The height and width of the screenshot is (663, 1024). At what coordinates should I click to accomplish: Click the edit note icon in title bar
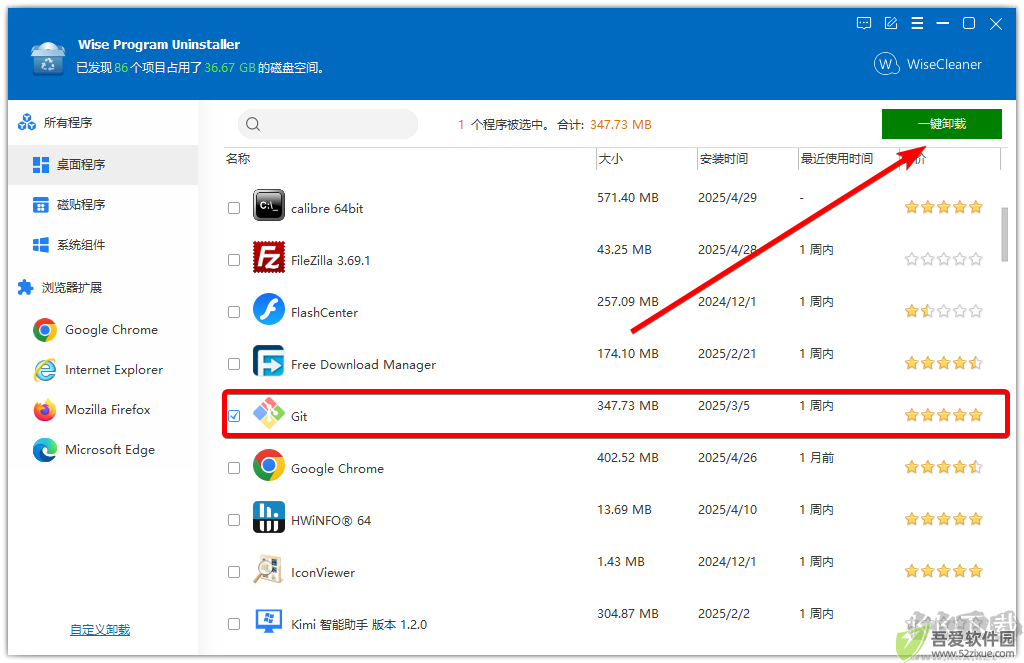pyautogui.click(x=890, y=24)
